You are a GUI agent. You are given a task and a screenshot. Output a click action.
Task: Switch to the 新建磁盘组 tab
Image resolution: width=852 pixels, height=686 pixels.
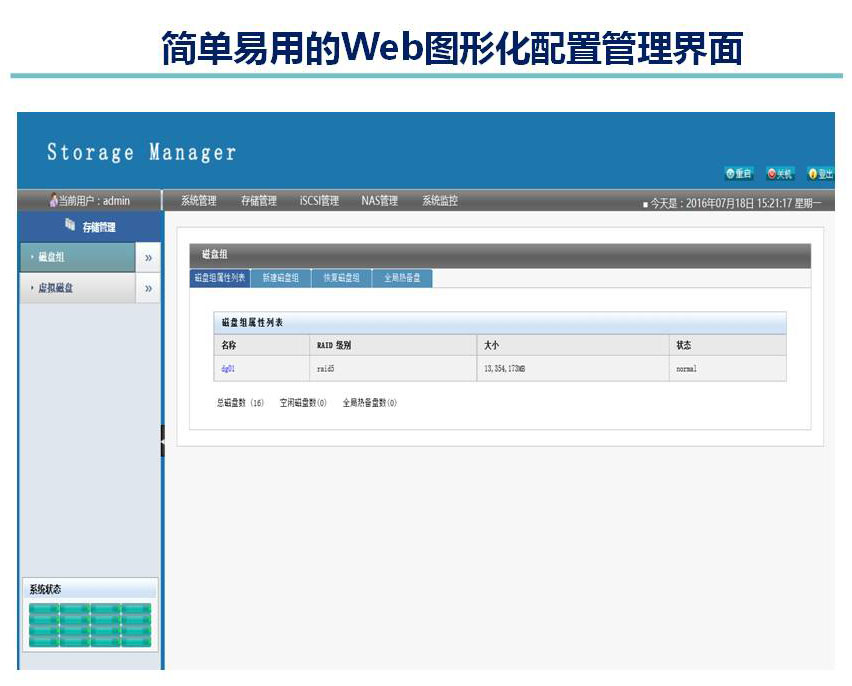[281, 278]
